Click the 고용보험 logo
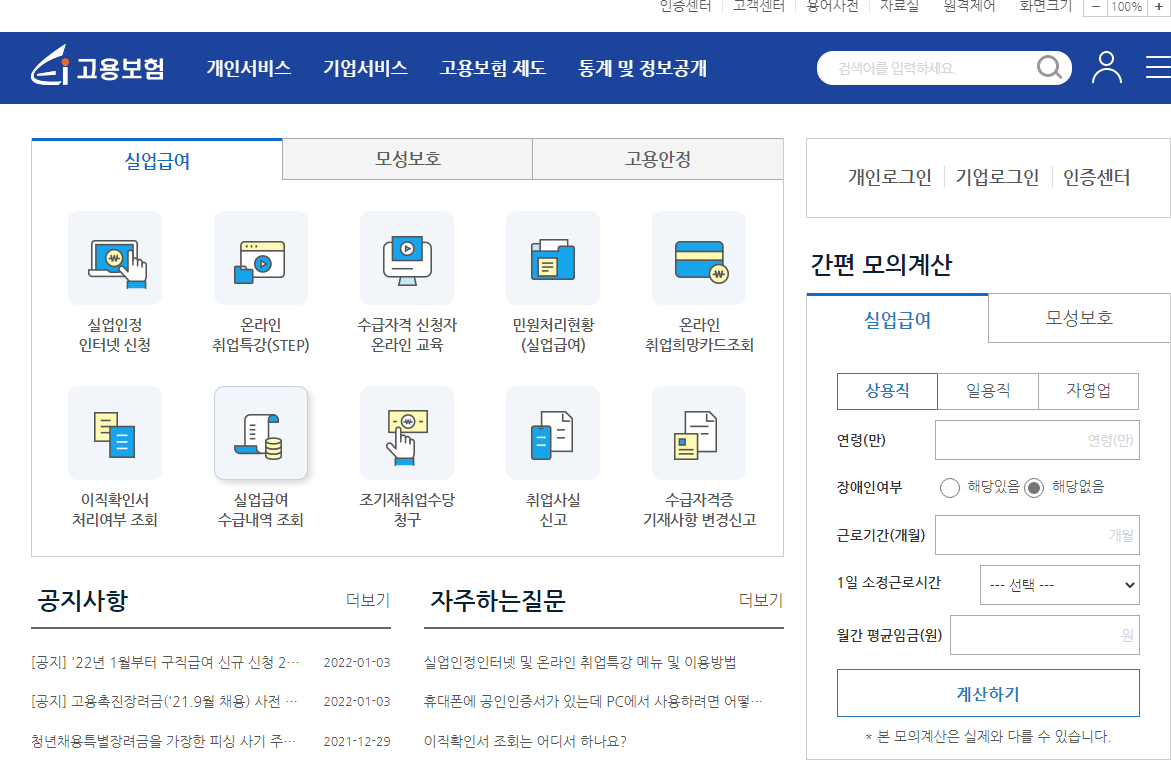The height and width of the screenshot is (774, 1171). click(x=97, y=66)
